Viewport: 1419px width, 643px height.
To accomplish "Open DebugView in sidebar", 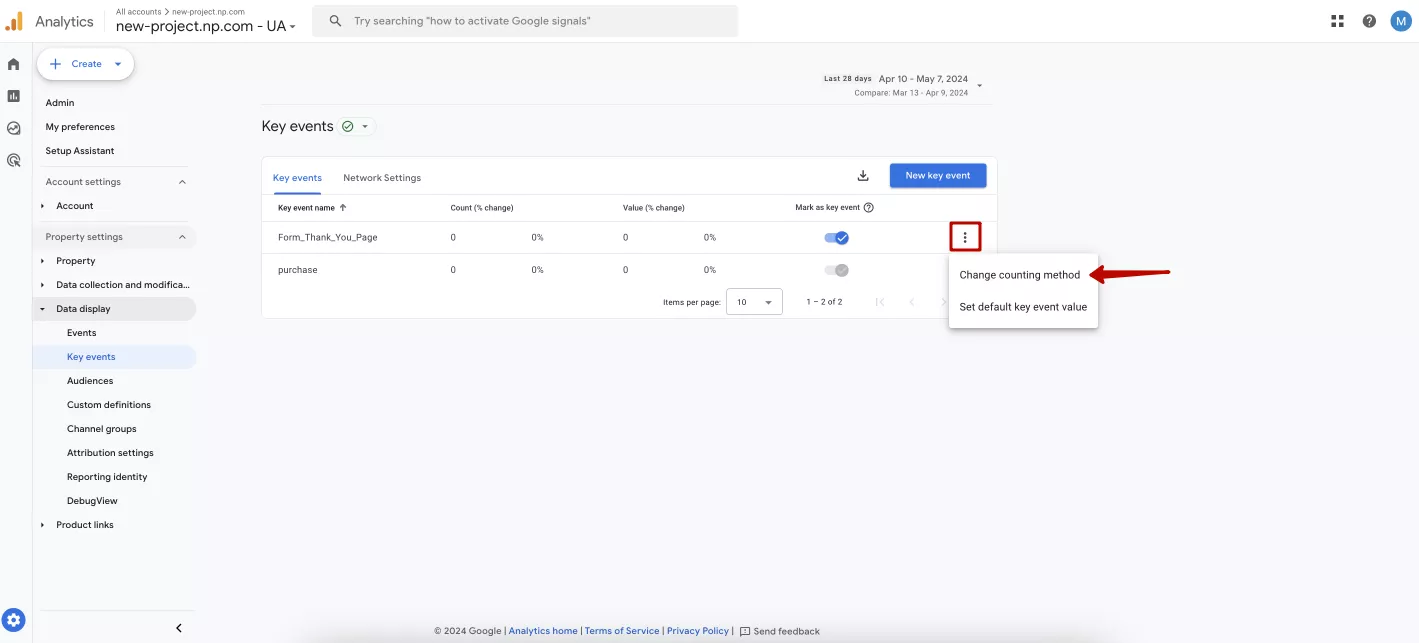I will click(92, 501).
